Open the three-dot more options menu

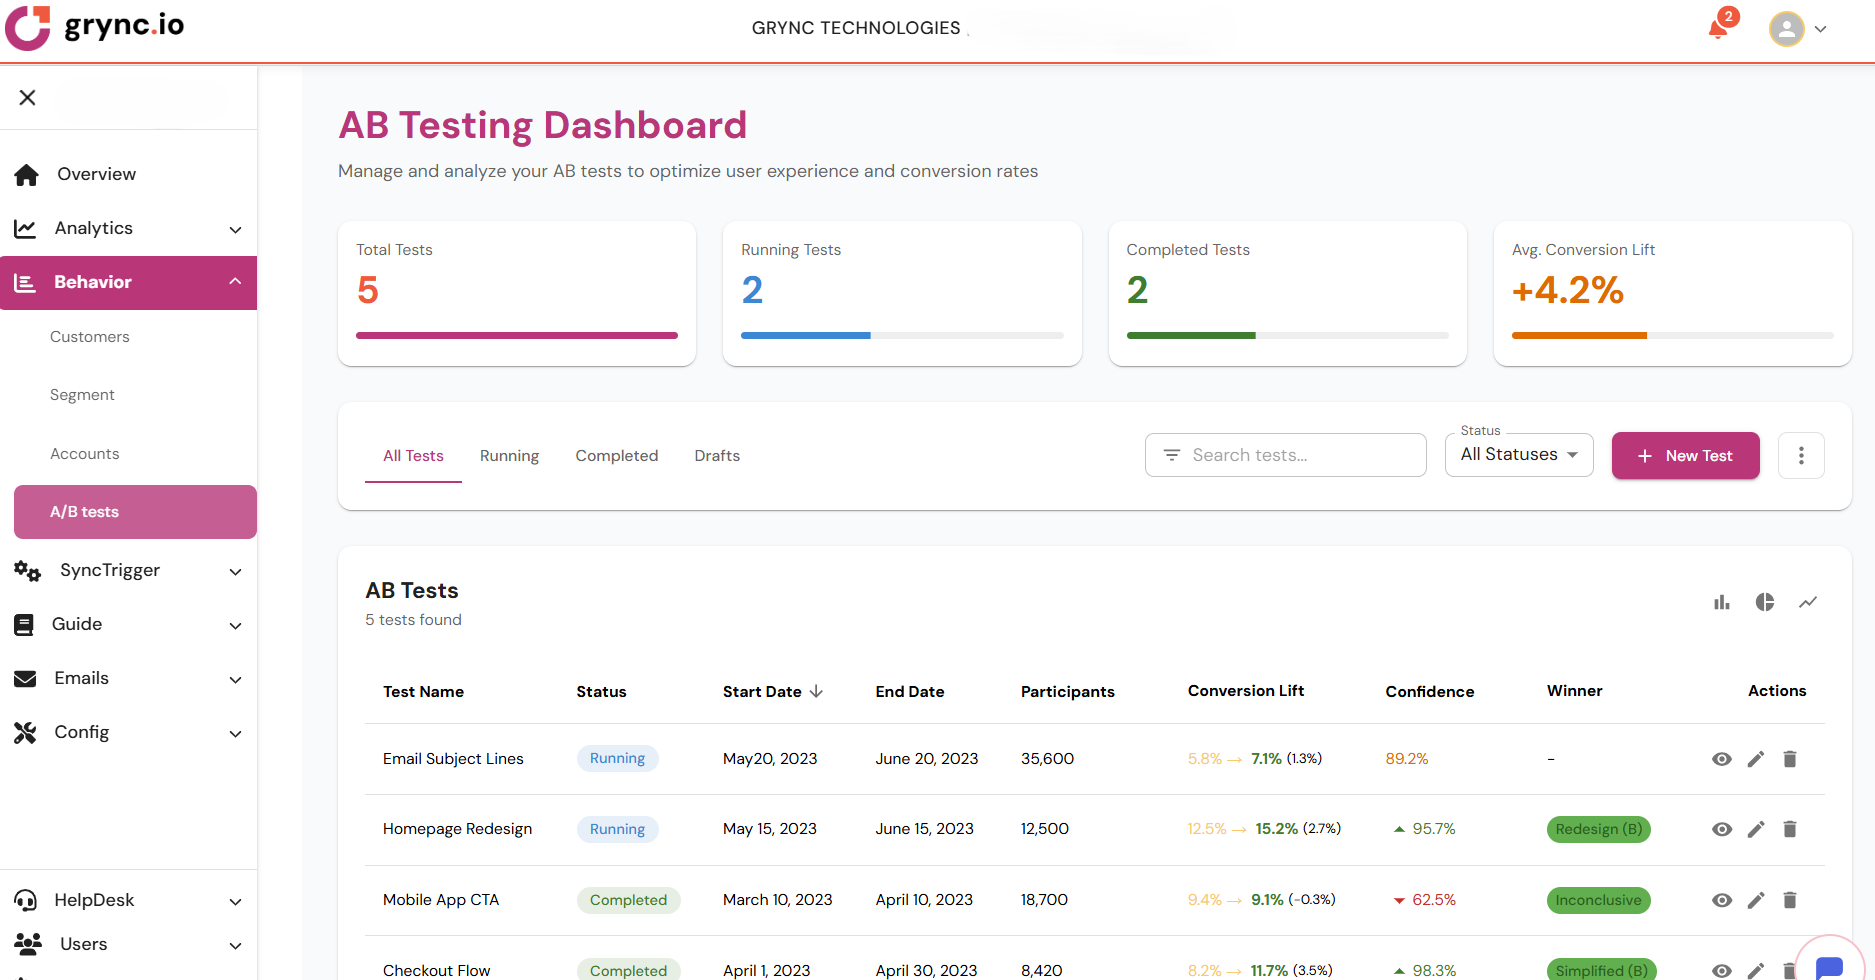click(x=1801, y=456)
